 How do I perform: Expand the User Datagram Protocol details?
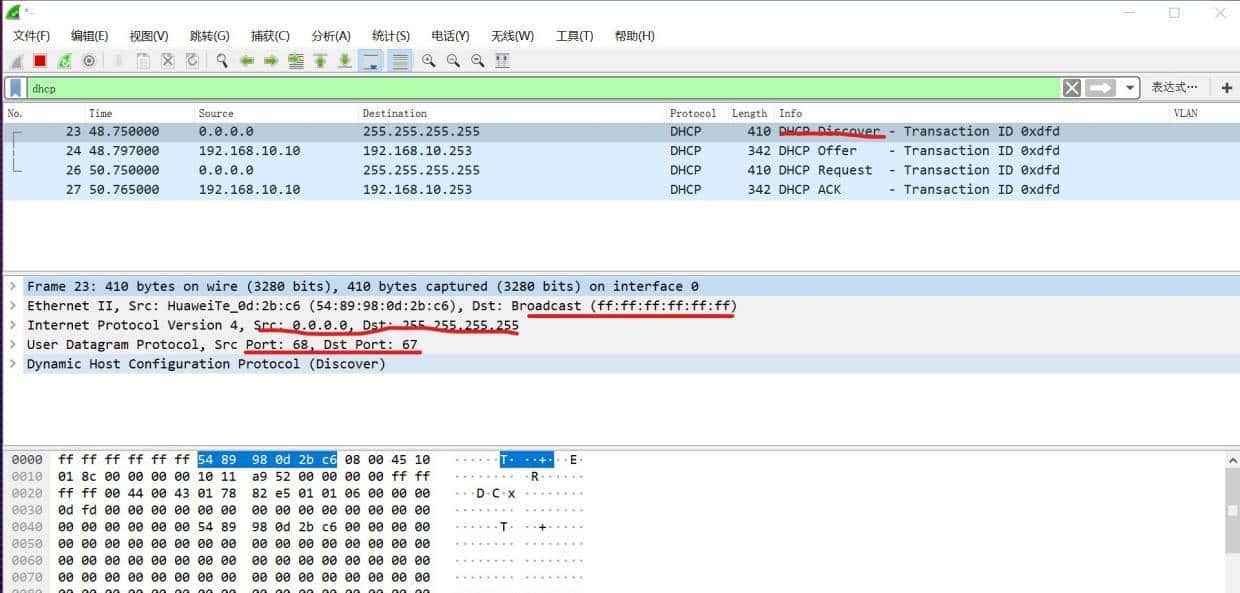pyautogui.click(x=11, y=344)
